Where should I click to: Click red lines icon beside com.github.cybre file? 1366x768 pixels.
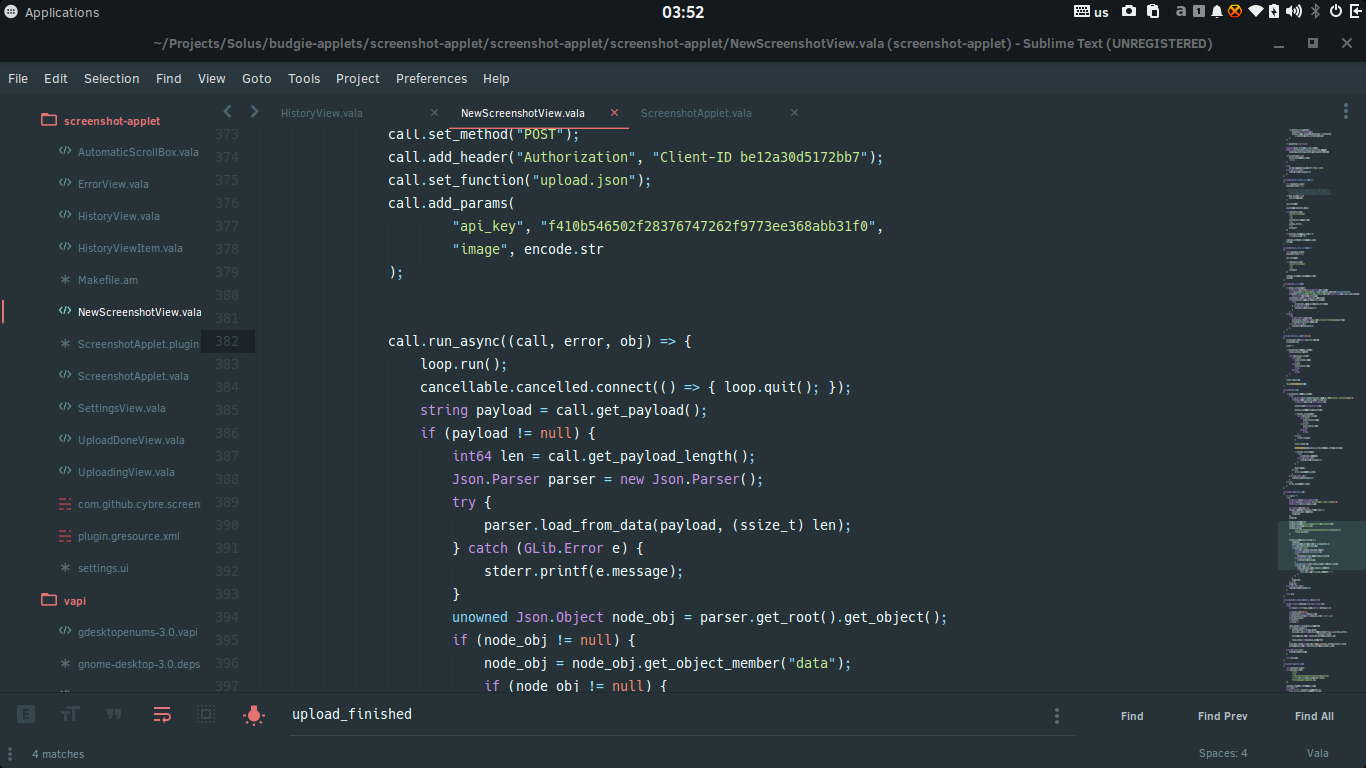(65, 504)
